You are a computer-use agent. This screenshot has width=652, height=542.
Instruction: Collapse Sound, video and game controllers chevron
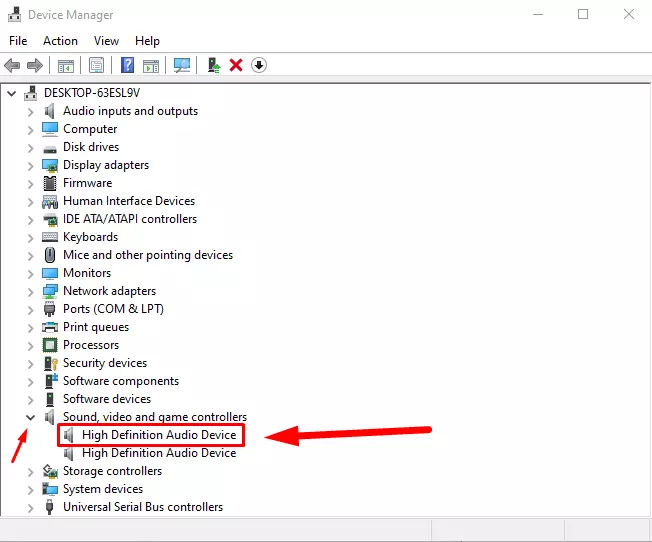[x=30, y=417]
